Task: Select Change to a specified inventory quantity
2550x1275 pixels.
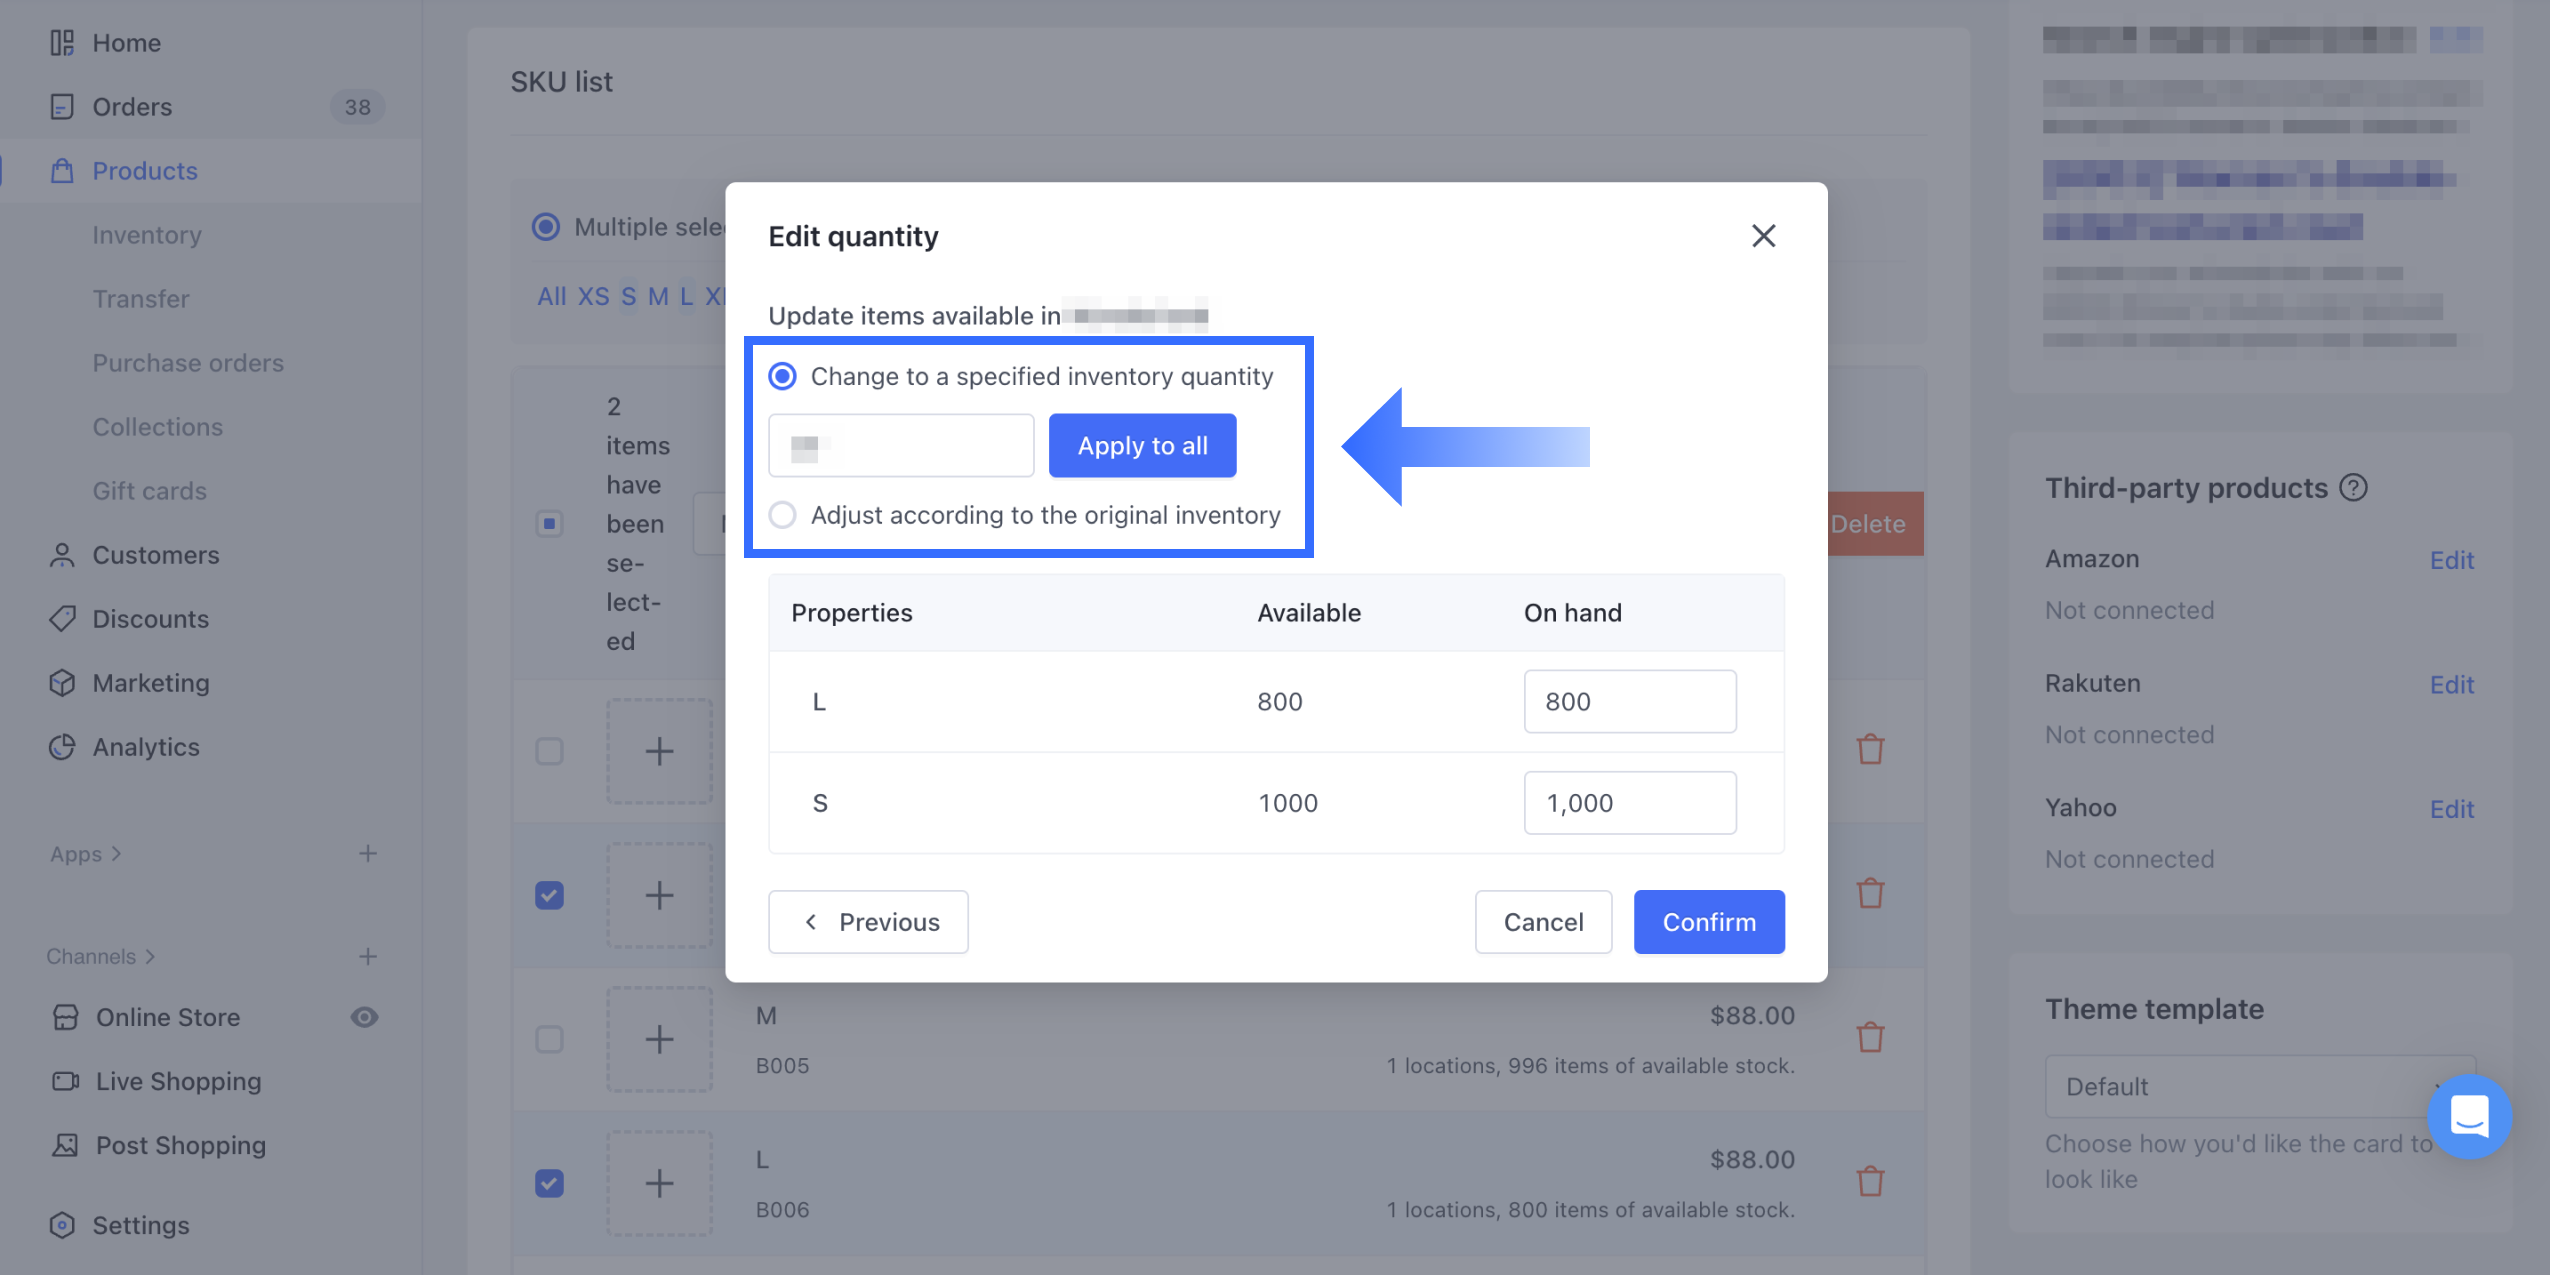Action: coord(782,376)
